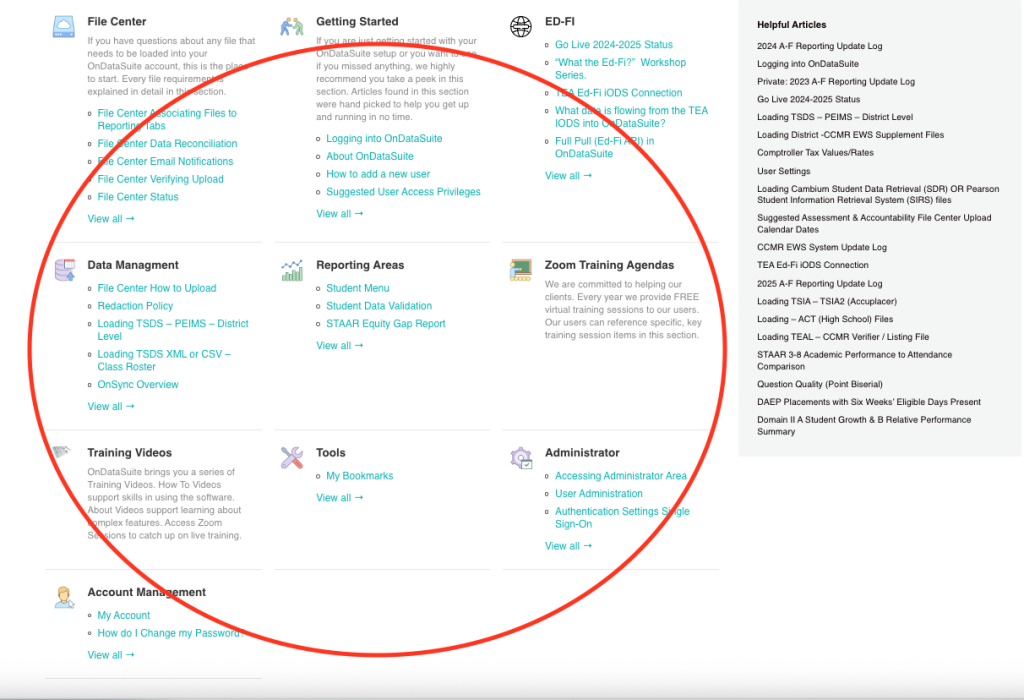Open the Redaction Policy article
The image size is (1024, 700).
pyautogui.click(x=135, y=306)
